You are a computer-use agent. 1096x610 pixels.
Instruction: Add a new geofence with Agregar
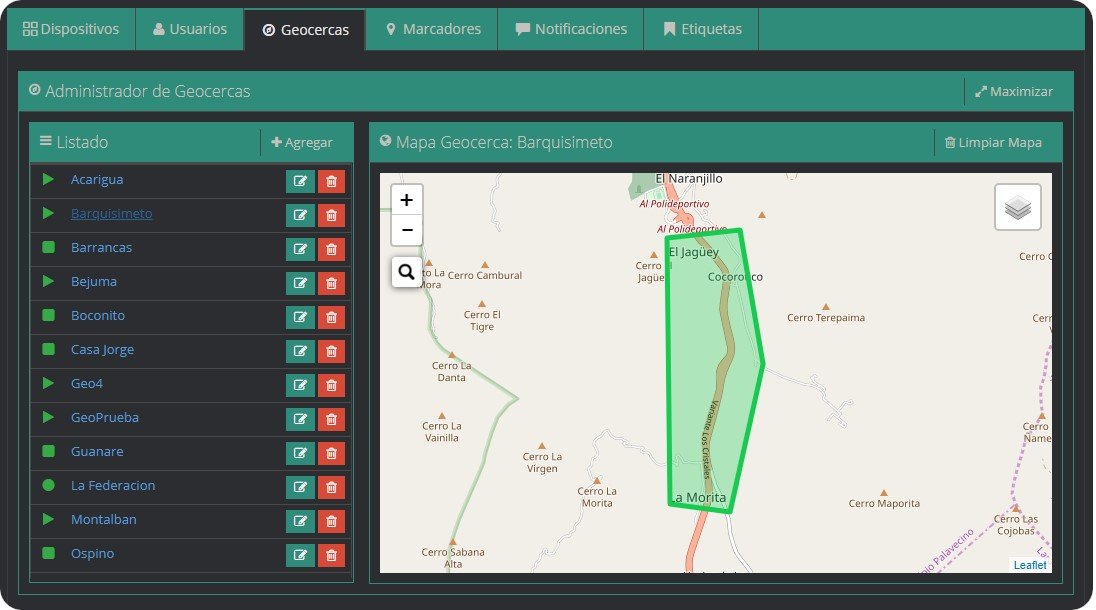(x=302, y=142)
